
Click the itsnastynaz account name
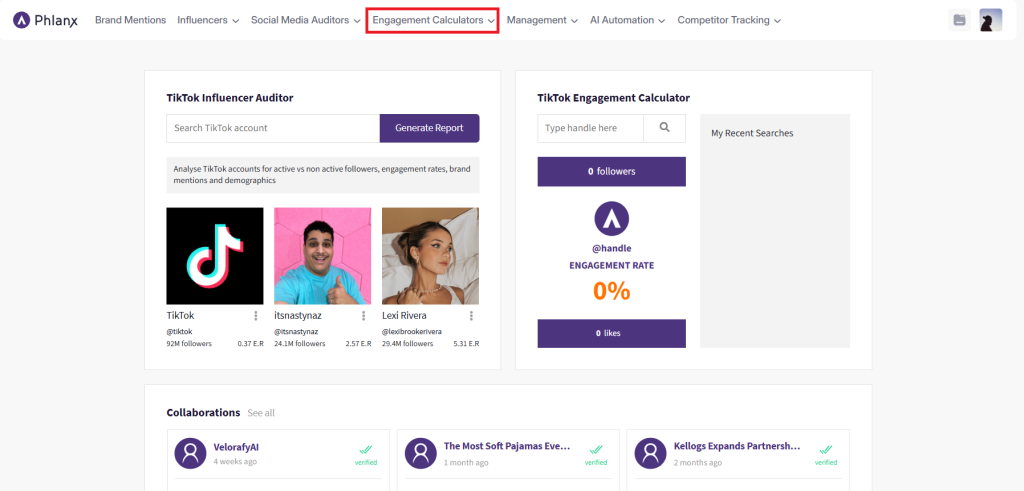click(298, 316)
